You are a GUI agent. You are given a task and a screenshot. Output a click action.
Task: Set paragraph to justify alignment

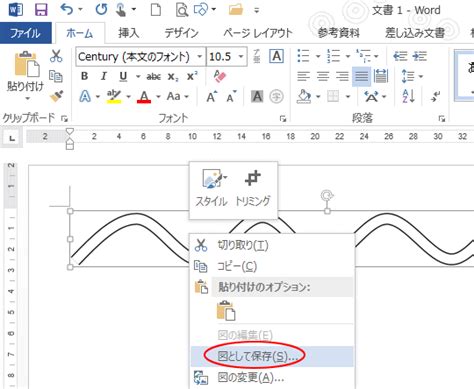(x=361, y=76)
